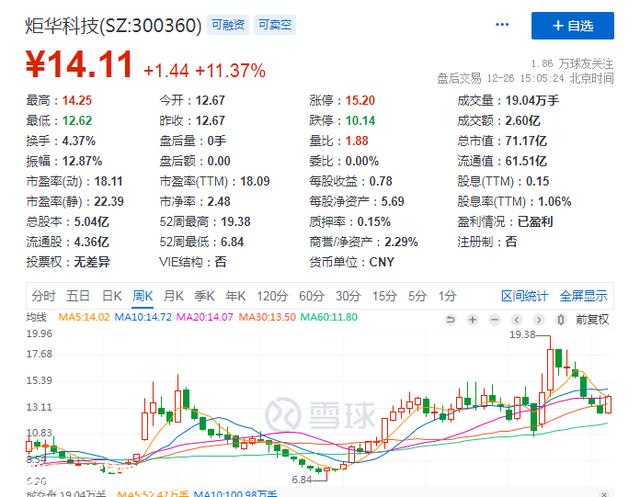Click the 股息率(TTM) value 1.06%
Image resolution: width=640 pixels, height=497 pixels.
coord(554,202)
